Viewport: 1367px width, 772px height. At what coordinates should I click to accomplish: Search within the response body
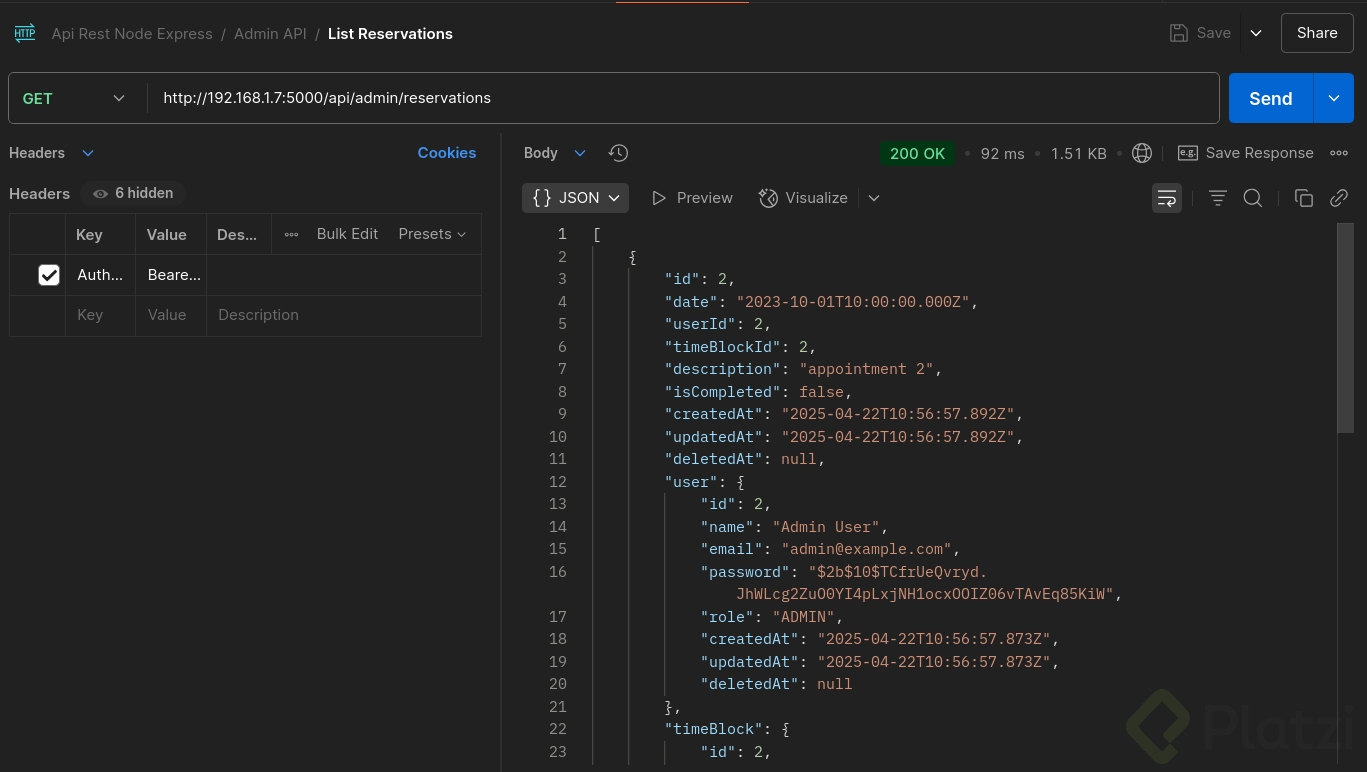[x=1252, y=198]
